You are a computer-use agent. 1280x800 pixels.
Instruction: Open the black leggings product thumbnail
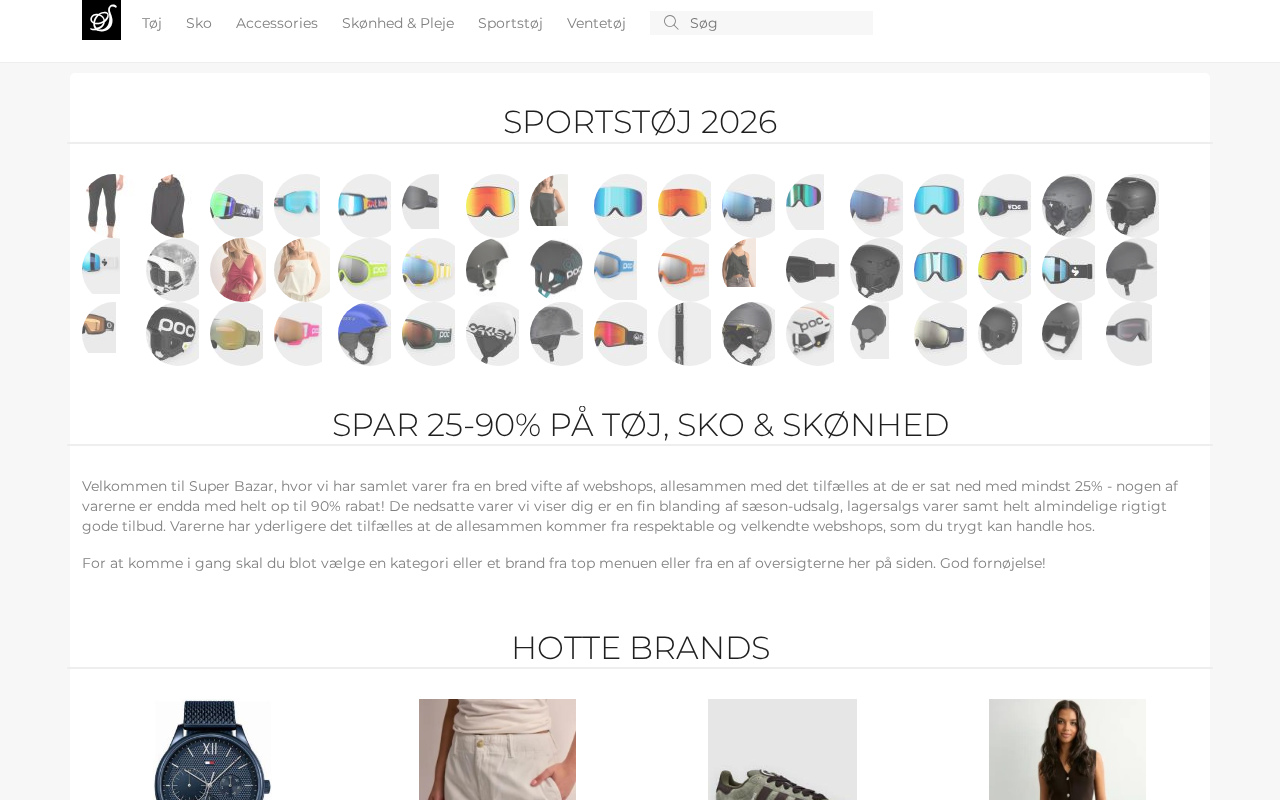pos(103,206)
